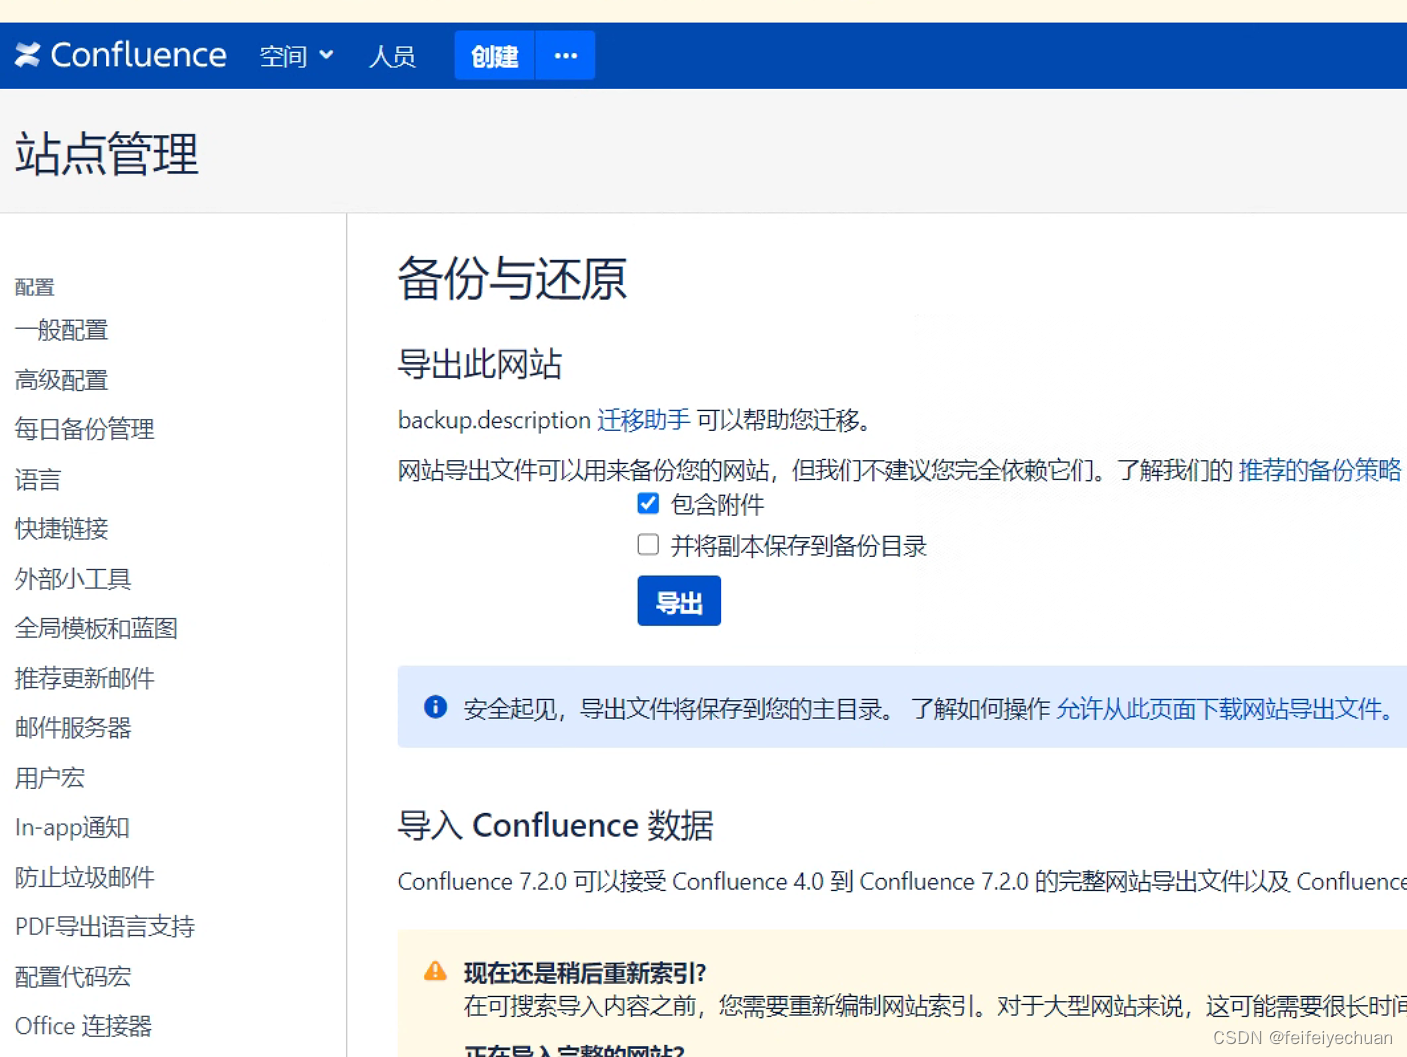Click the 导出此网站 section heading

coord(480,364)
